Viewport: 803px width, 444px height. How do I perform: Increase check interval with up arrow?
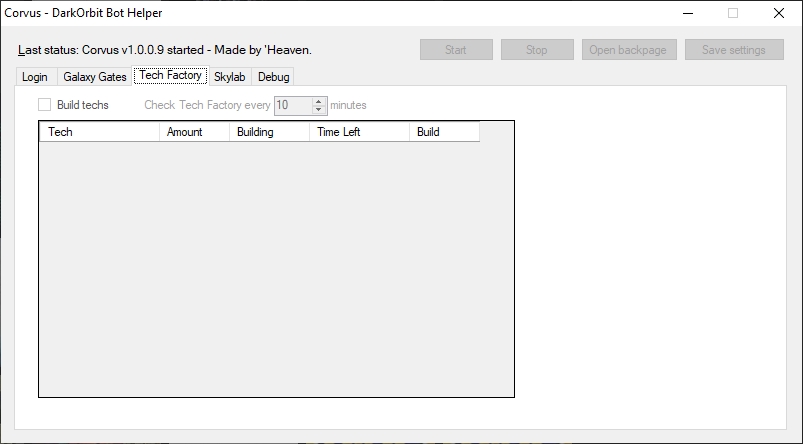click(x=319, y=101)
